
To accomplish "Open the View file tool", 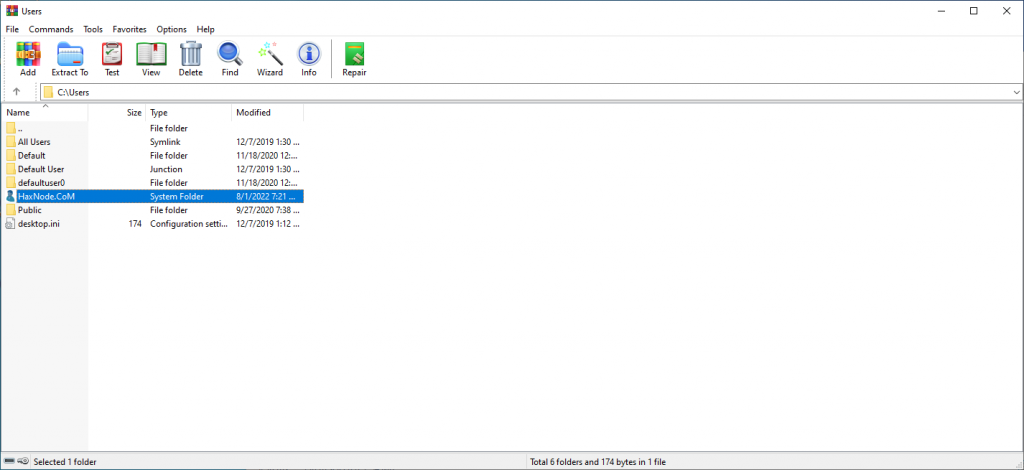I will coord(151,59).
